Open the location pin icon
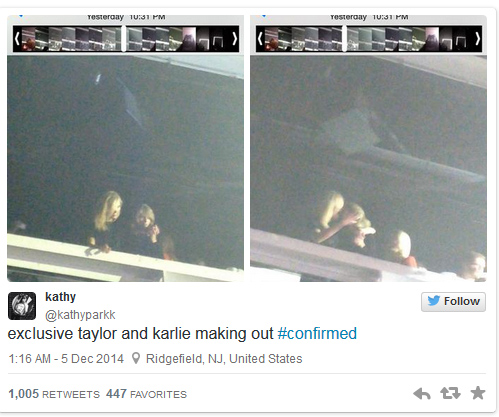 click(136, 358)
